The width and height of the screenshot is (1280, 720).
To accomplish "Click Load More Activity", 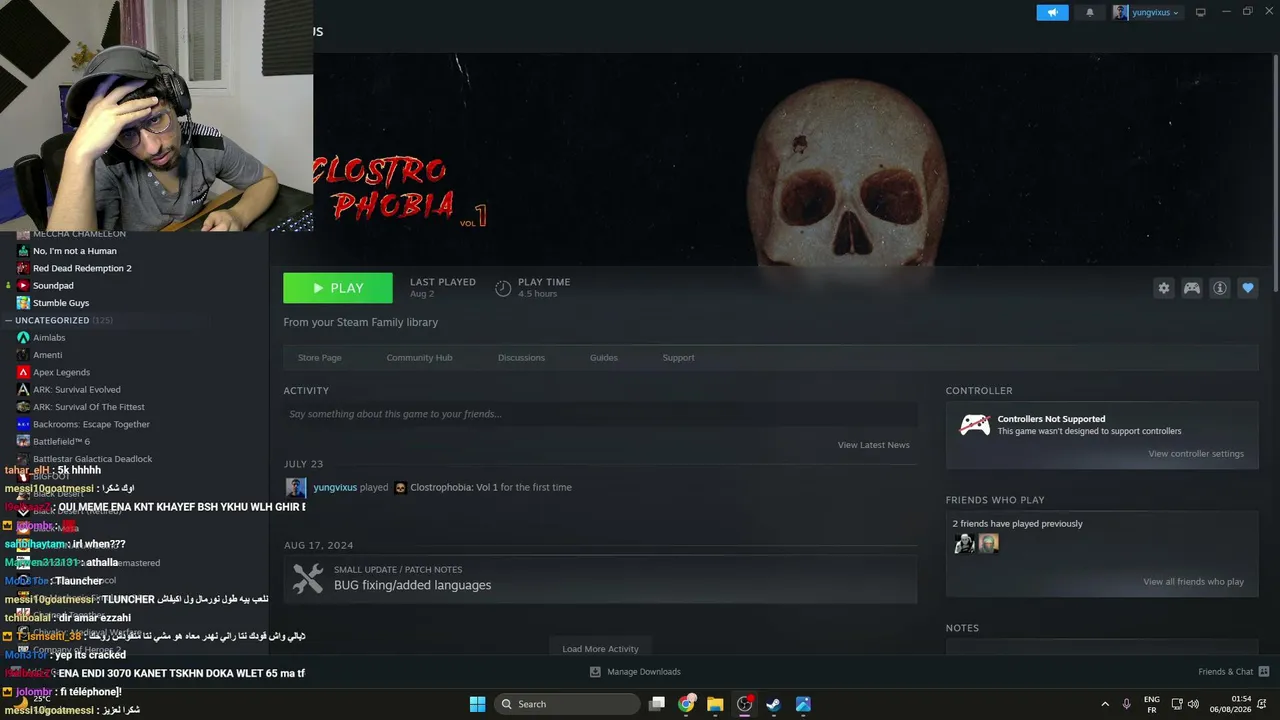I will pyautogui.click(x=600, y=649).
